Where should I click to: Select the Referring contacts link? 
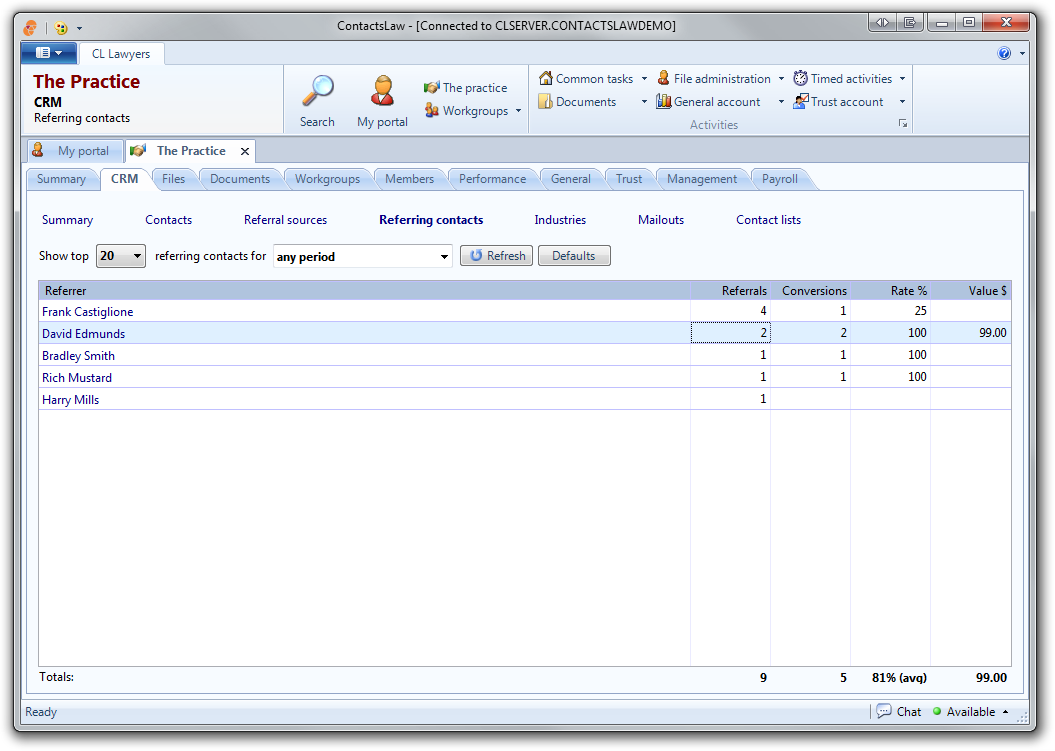tap(431, 220)
